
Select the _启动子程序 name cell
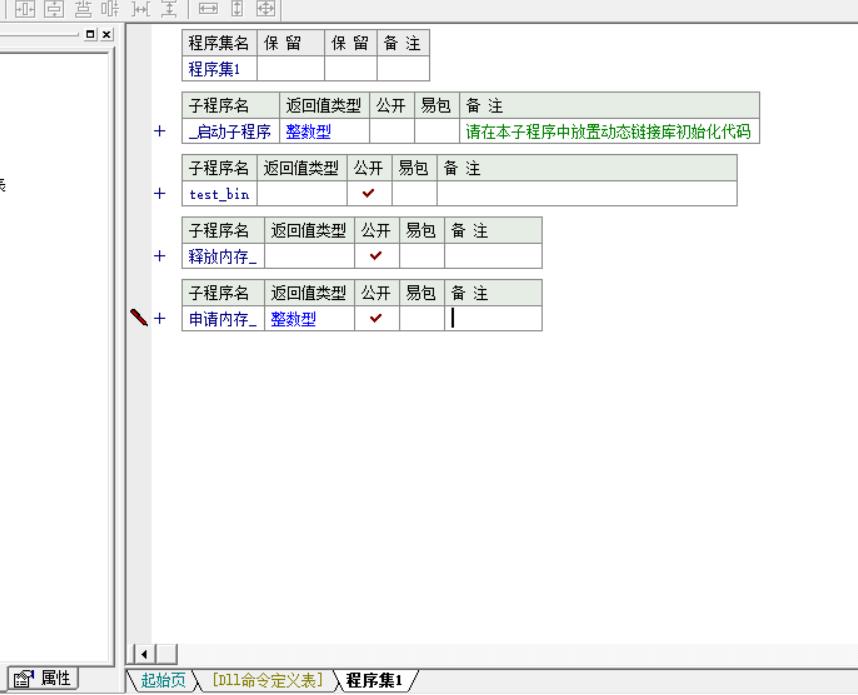[x=230, y=131]
